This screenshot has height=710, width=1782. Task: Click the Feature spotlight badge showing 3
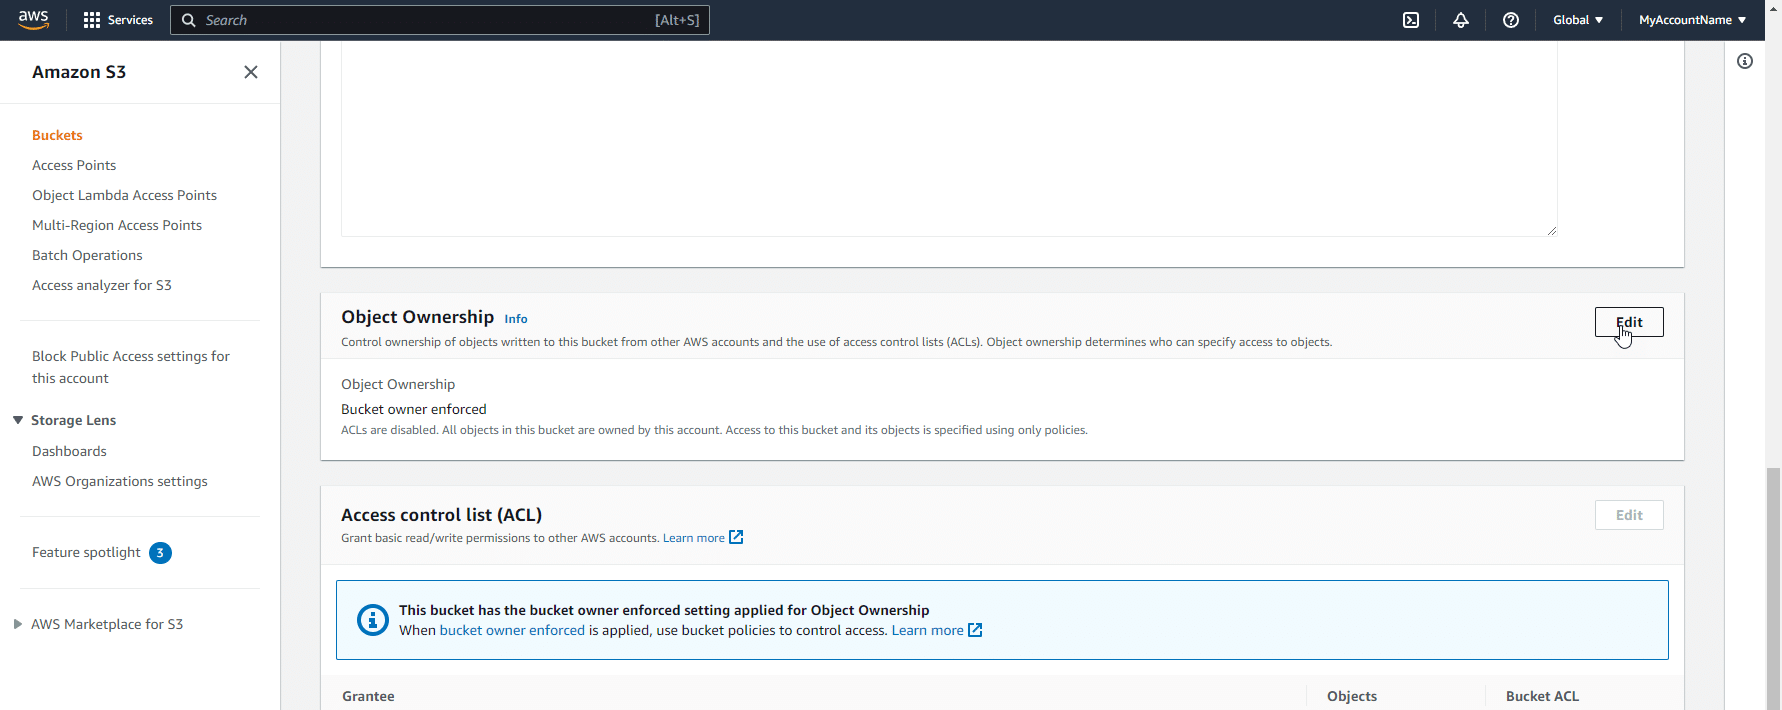(x=160, y=553)
